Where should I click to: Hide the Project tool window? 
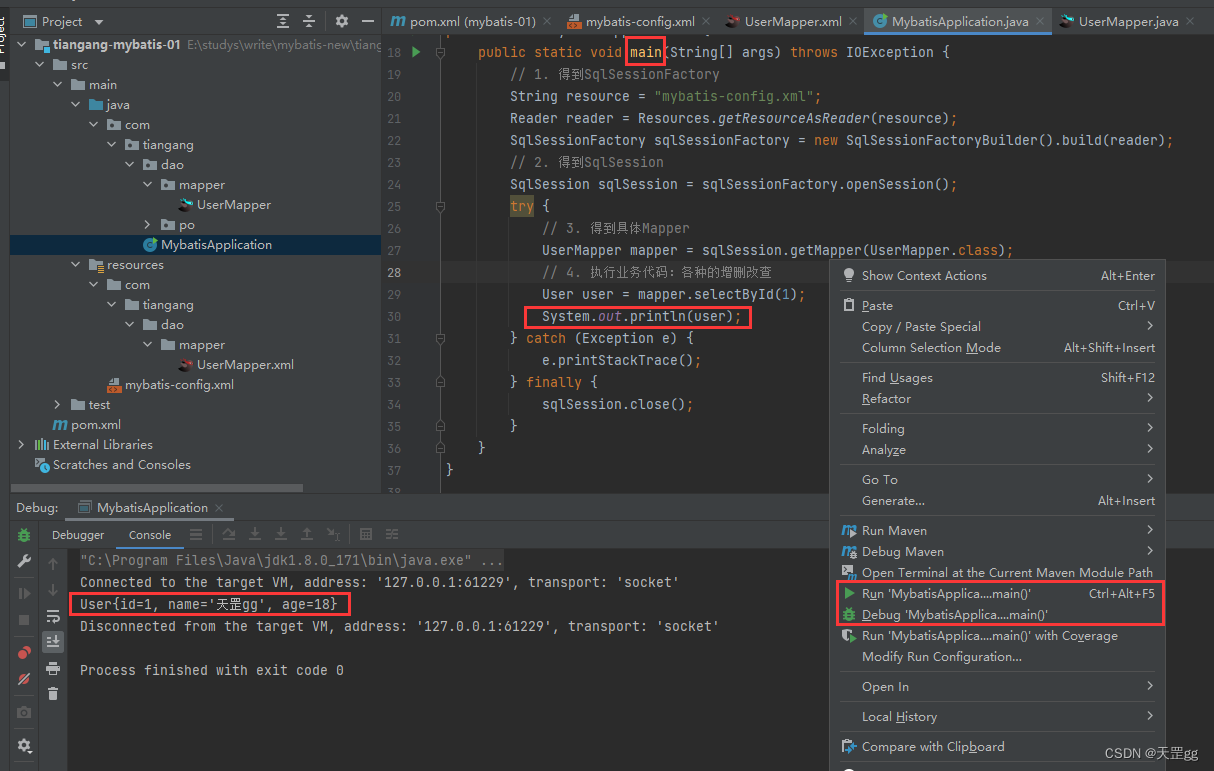pos(367,21)
